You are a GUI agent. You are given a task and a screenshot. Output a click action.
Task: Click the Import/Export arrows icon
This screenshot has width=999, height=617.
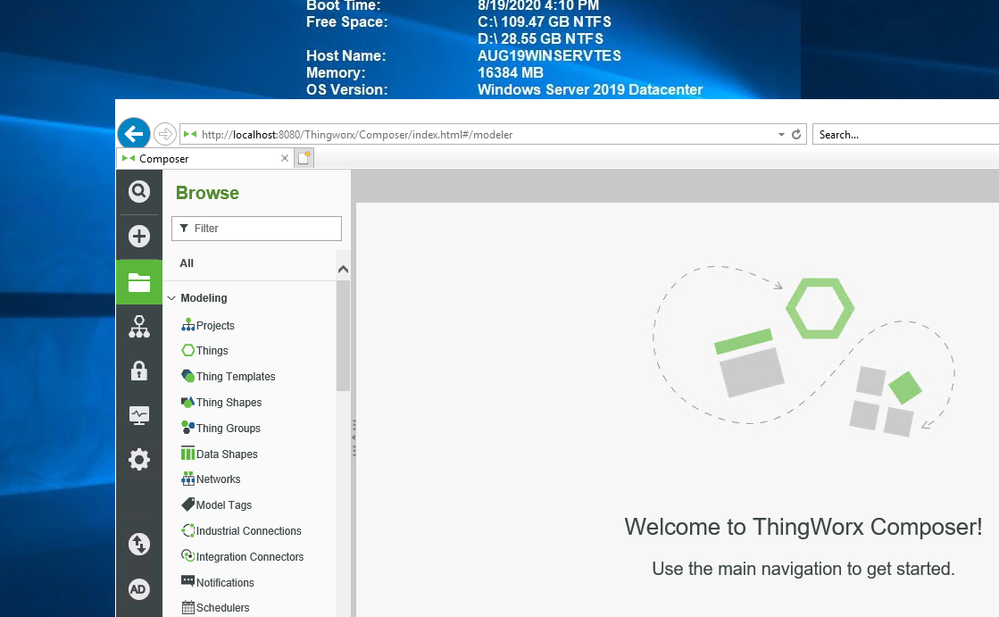click(139, 544)
